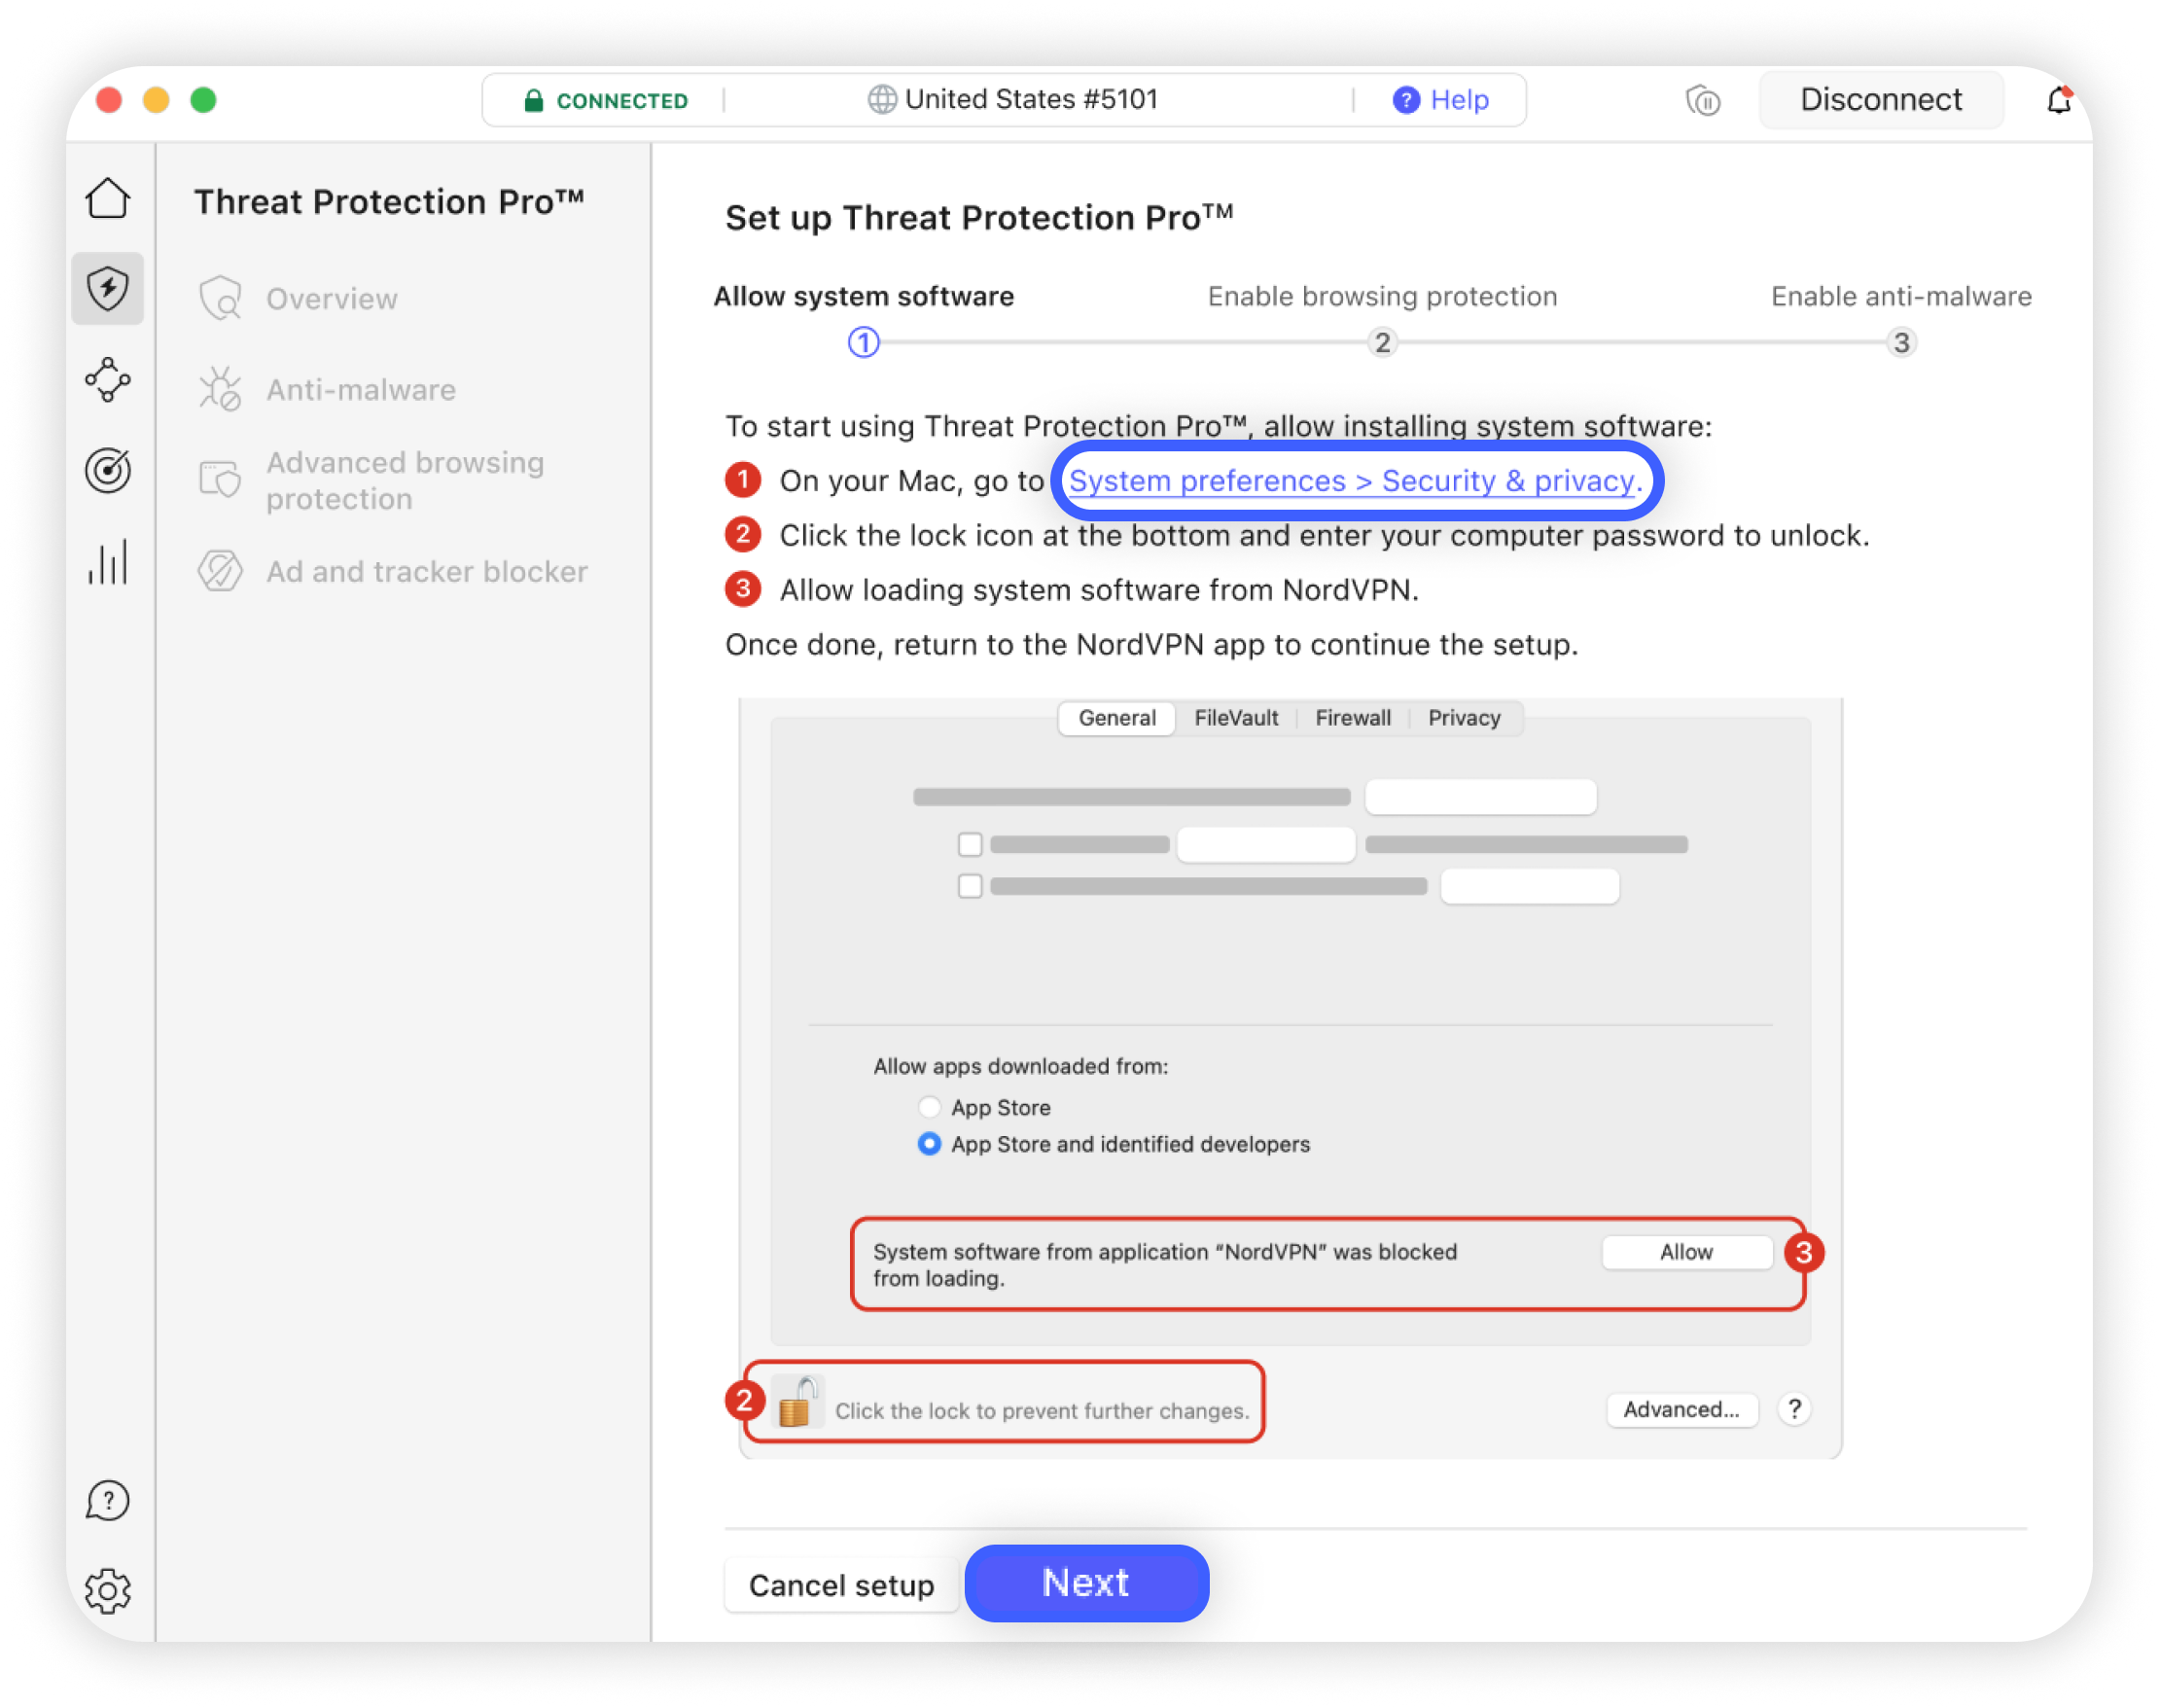Select the Threat Protection shield icon
The width and height of the screenshot is (2159, 1708).
click(x=108, y=289)
